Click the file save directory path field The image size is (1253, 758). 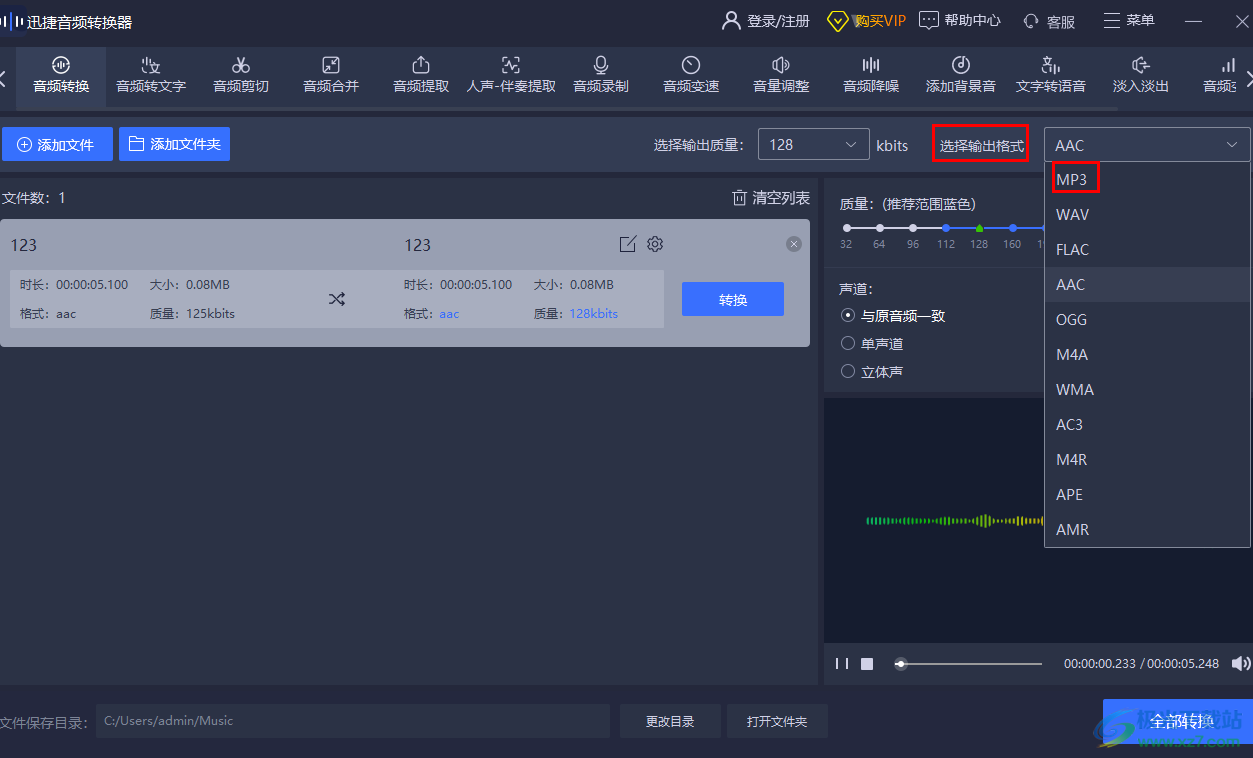[353, 721]
